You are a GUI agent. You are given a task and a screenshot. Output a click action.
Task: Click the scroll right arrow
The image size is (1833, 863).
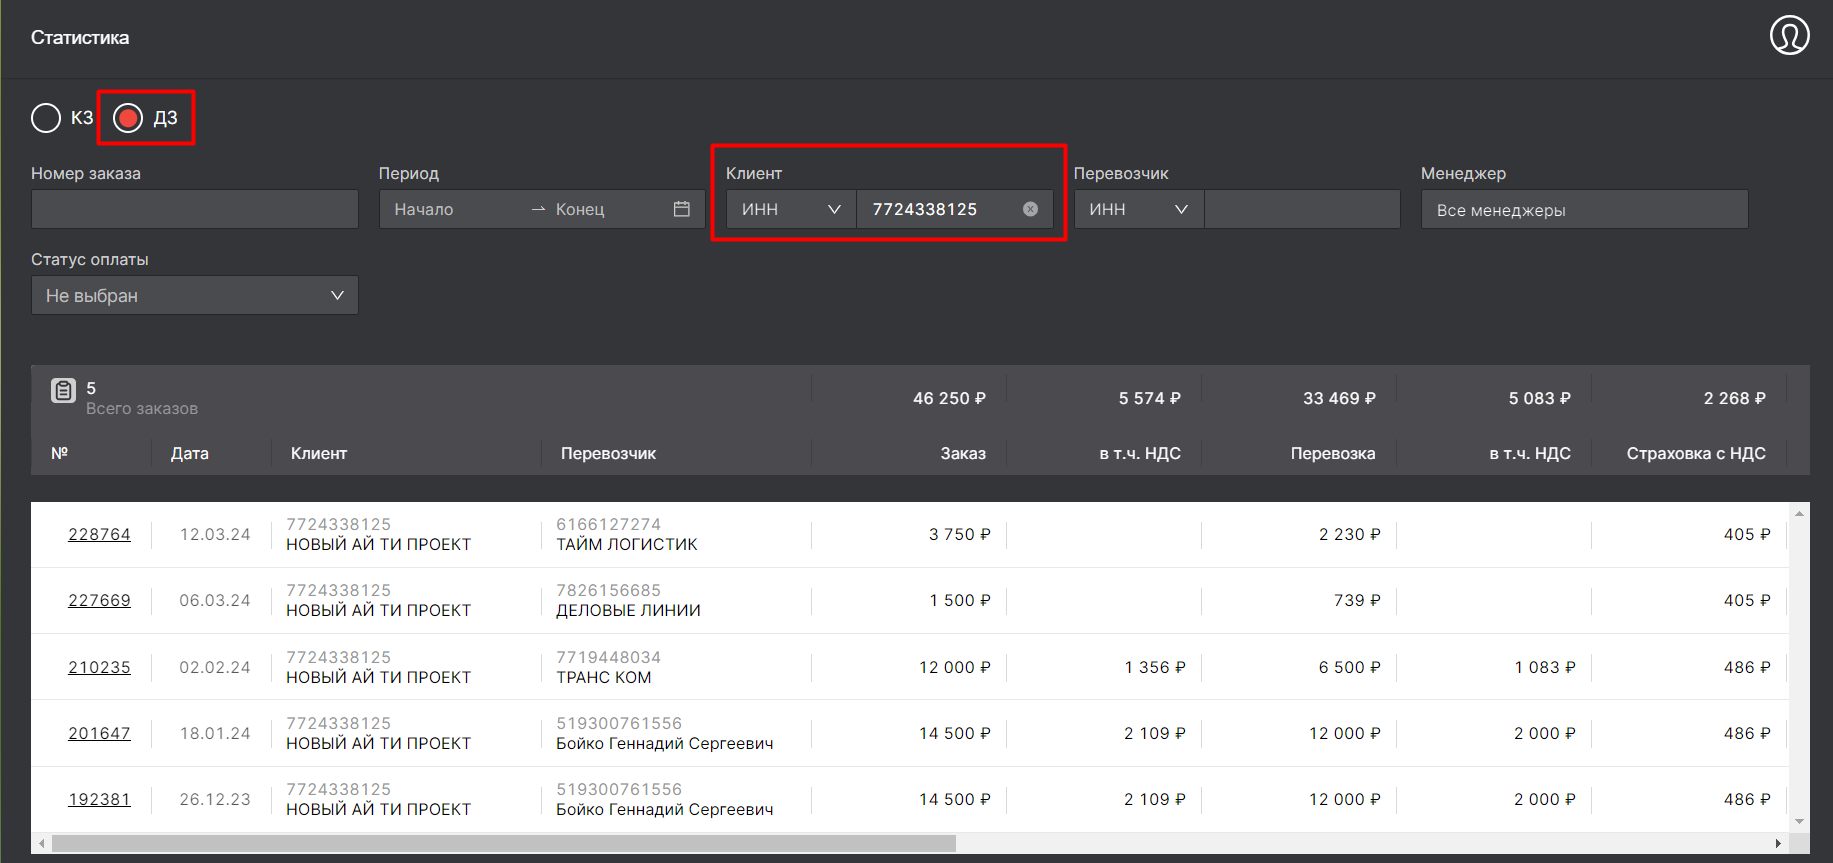coord(1778,844)
